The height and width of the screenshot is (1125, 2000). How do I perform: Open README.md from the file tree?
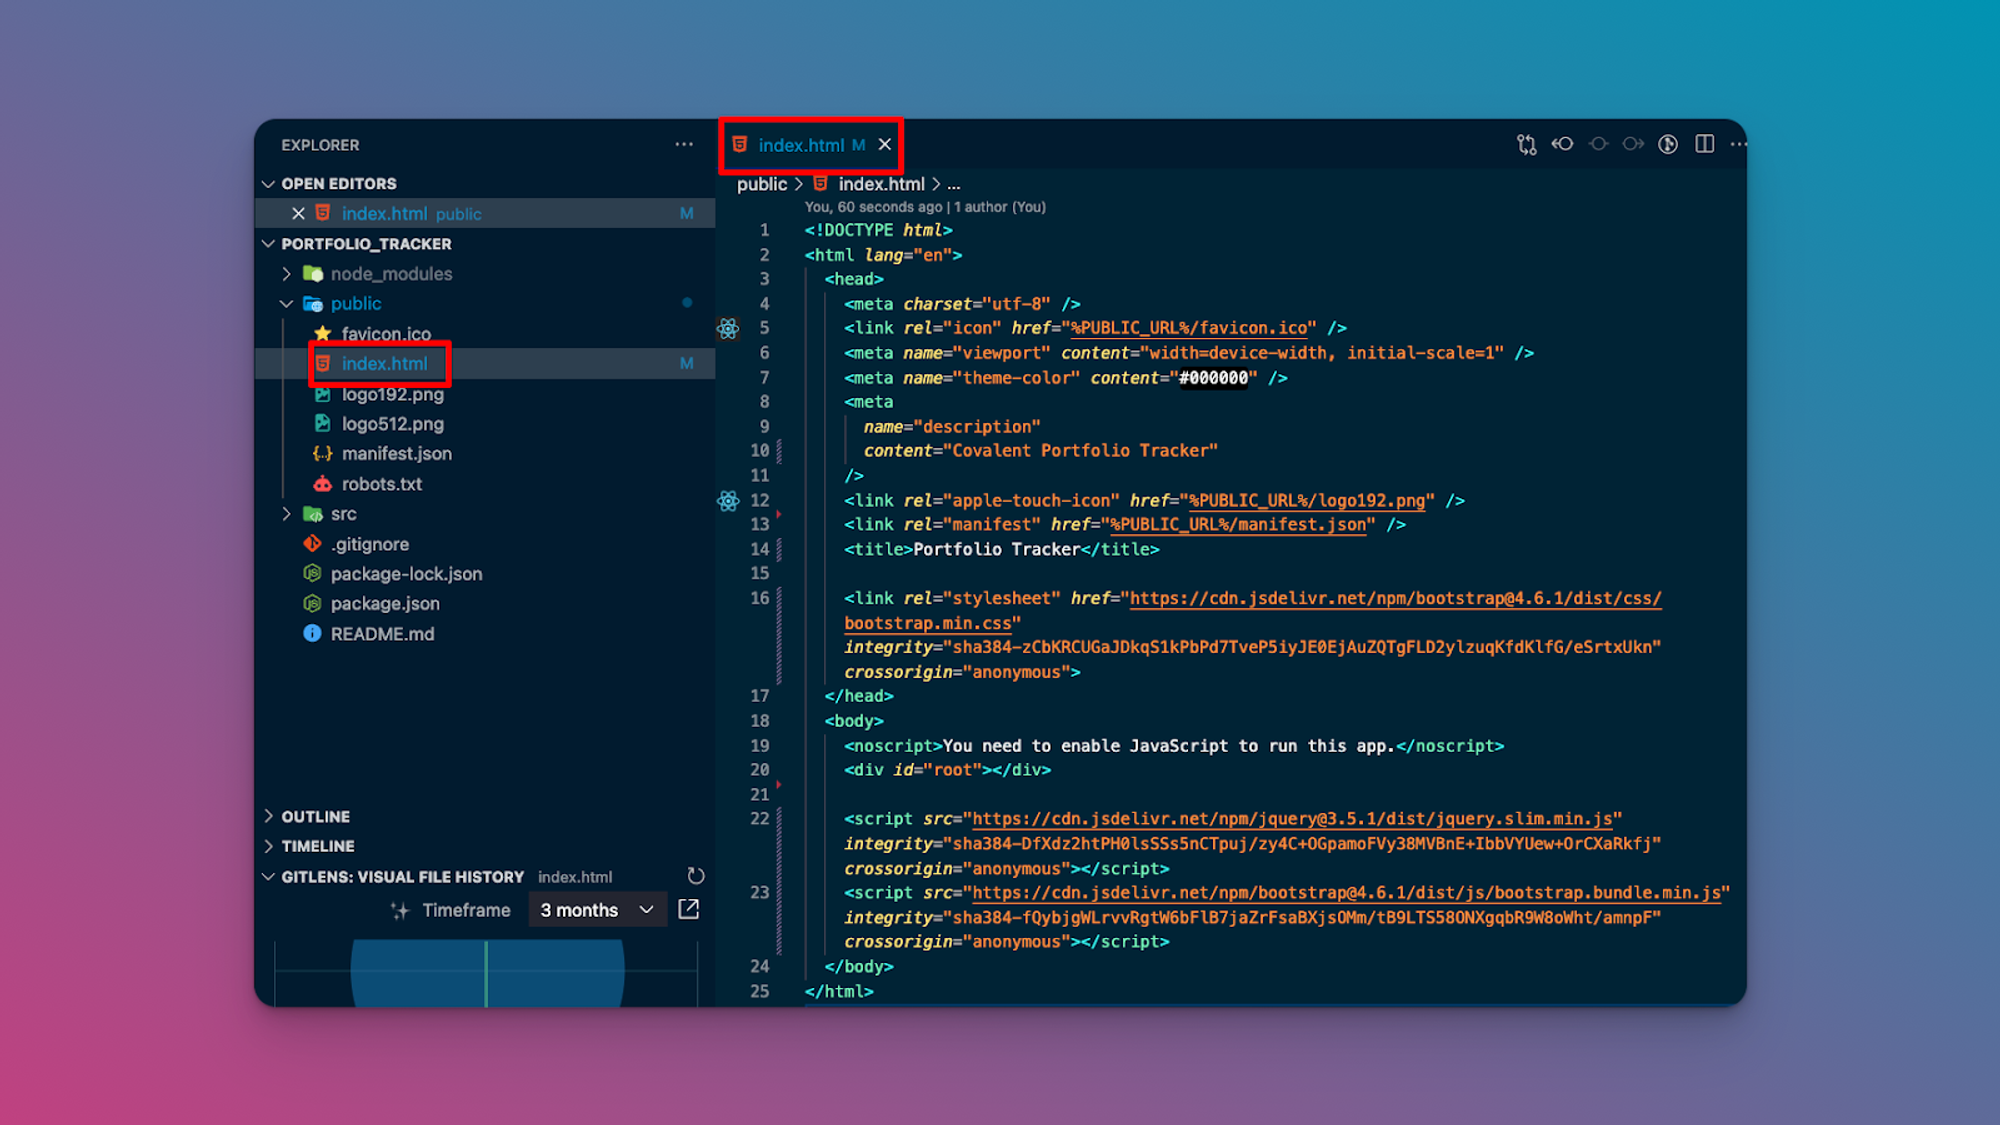click(x=382, y=633)
